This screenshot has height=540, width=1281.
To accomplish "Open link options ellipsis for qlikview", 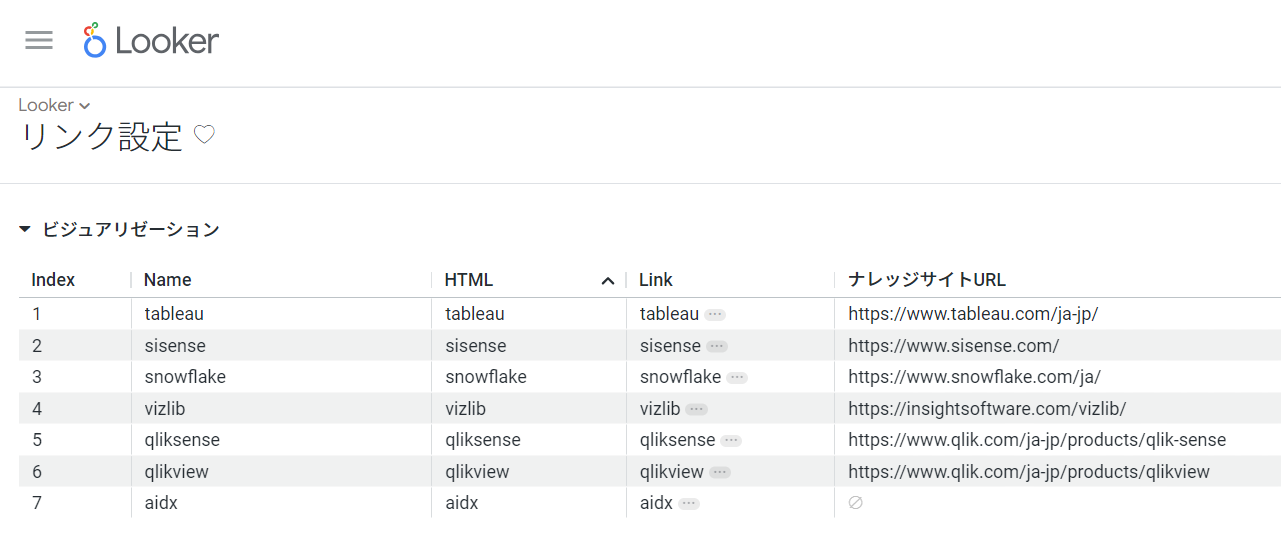I will coord(719,472).
